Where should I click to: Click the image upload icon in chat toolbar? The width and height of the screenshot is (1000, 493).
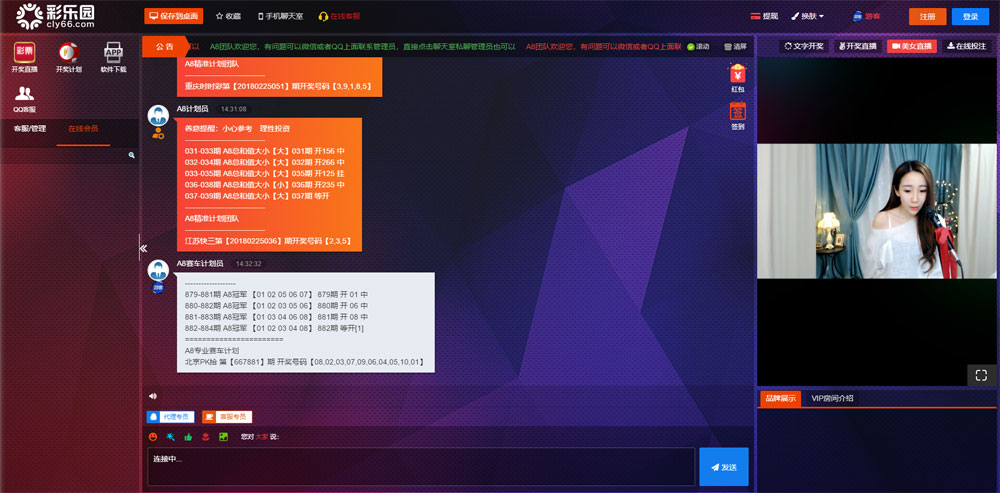tap(224, 437)
